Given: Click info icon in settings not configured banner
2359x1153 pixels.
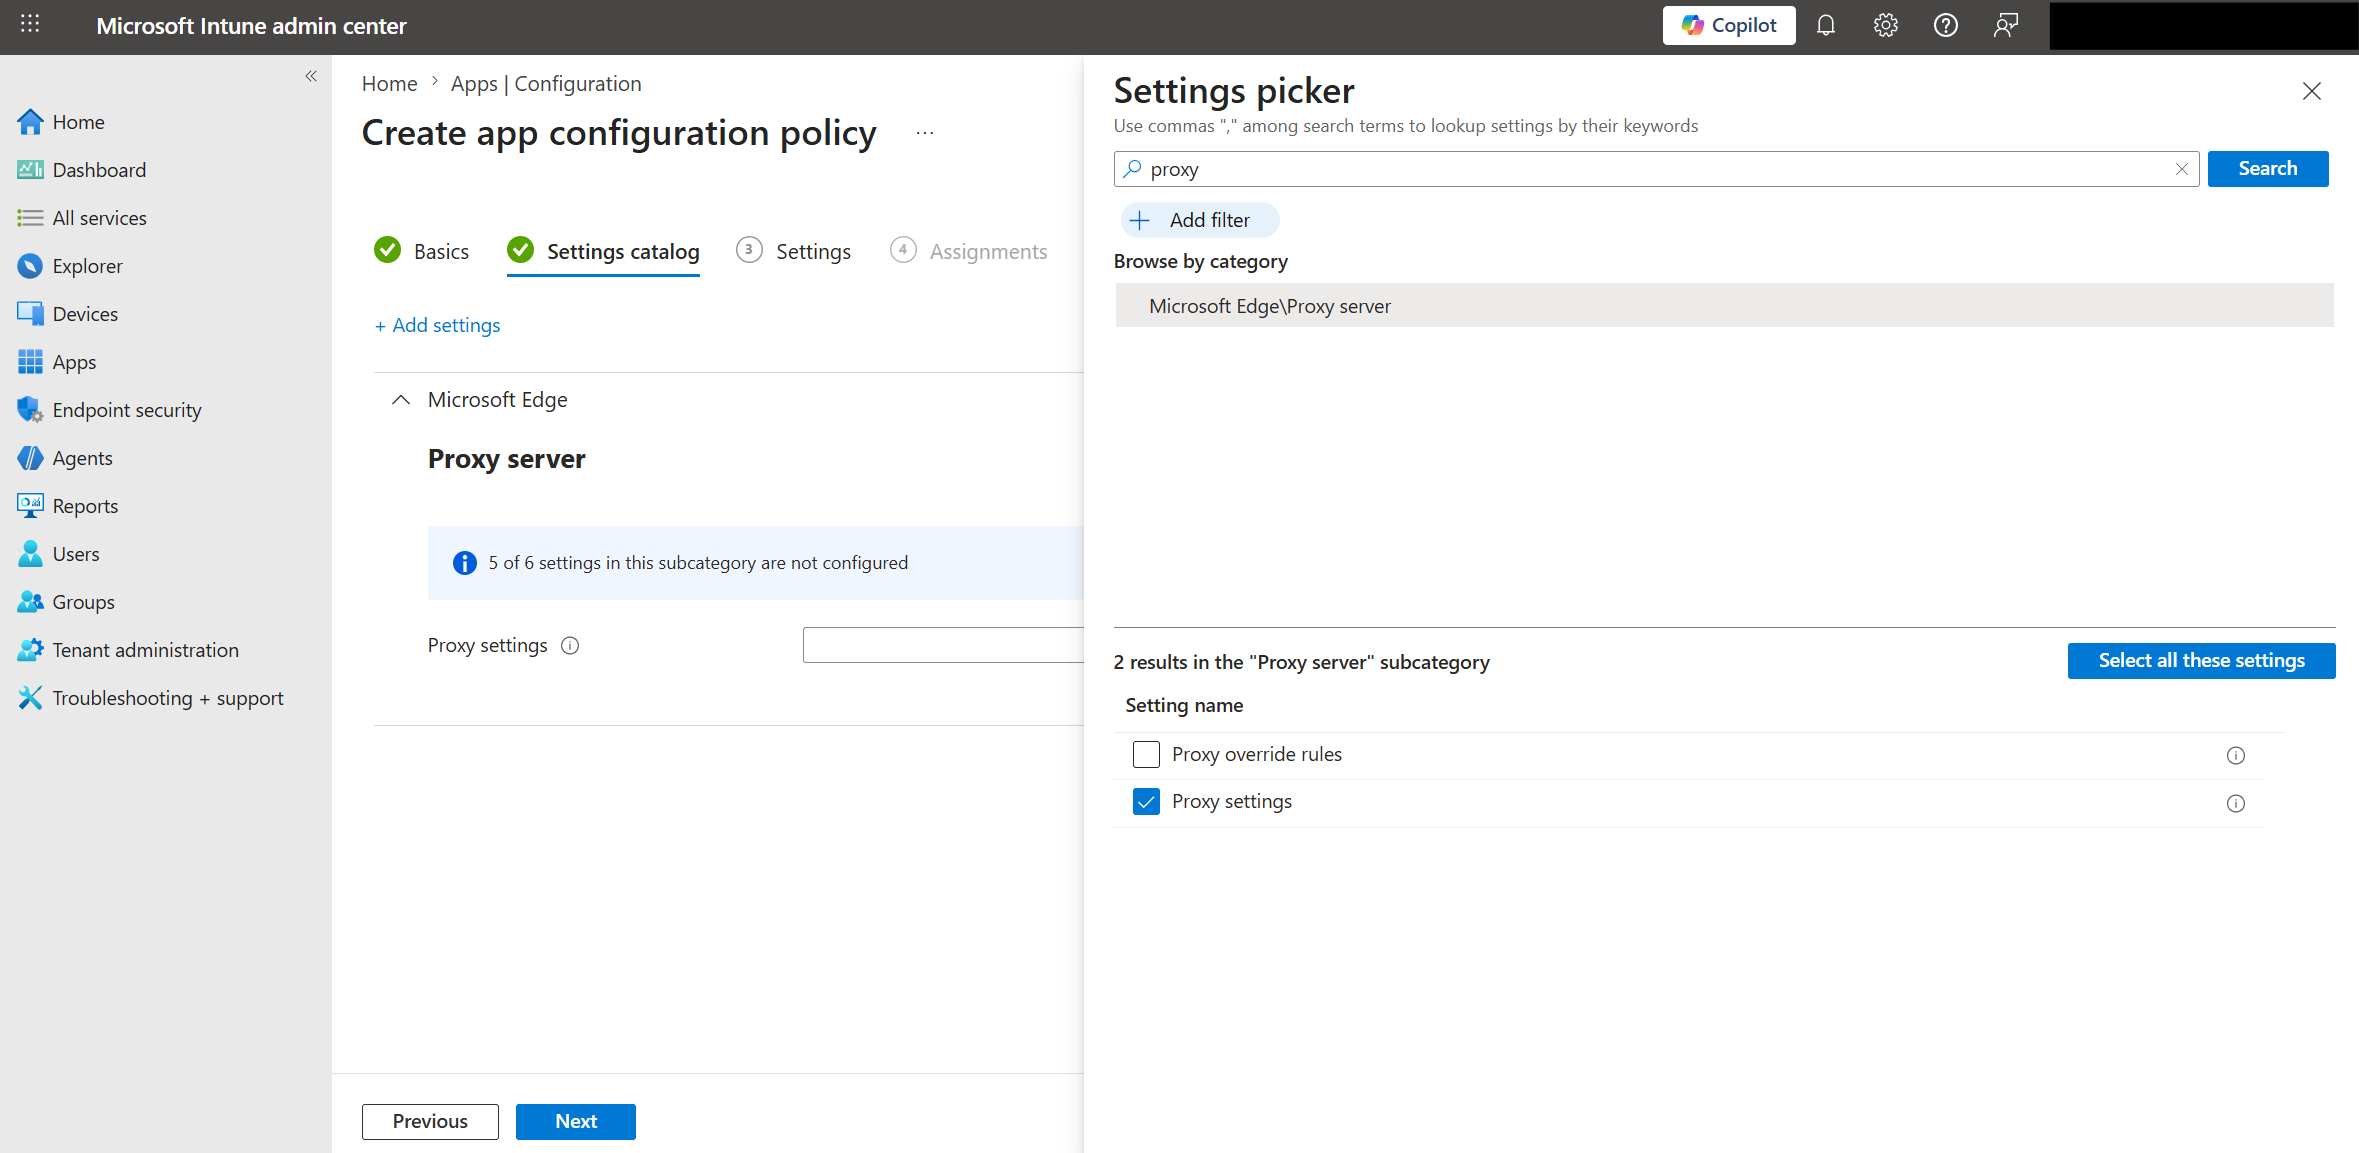Looking at the screenshot, I should coord(465,563).
